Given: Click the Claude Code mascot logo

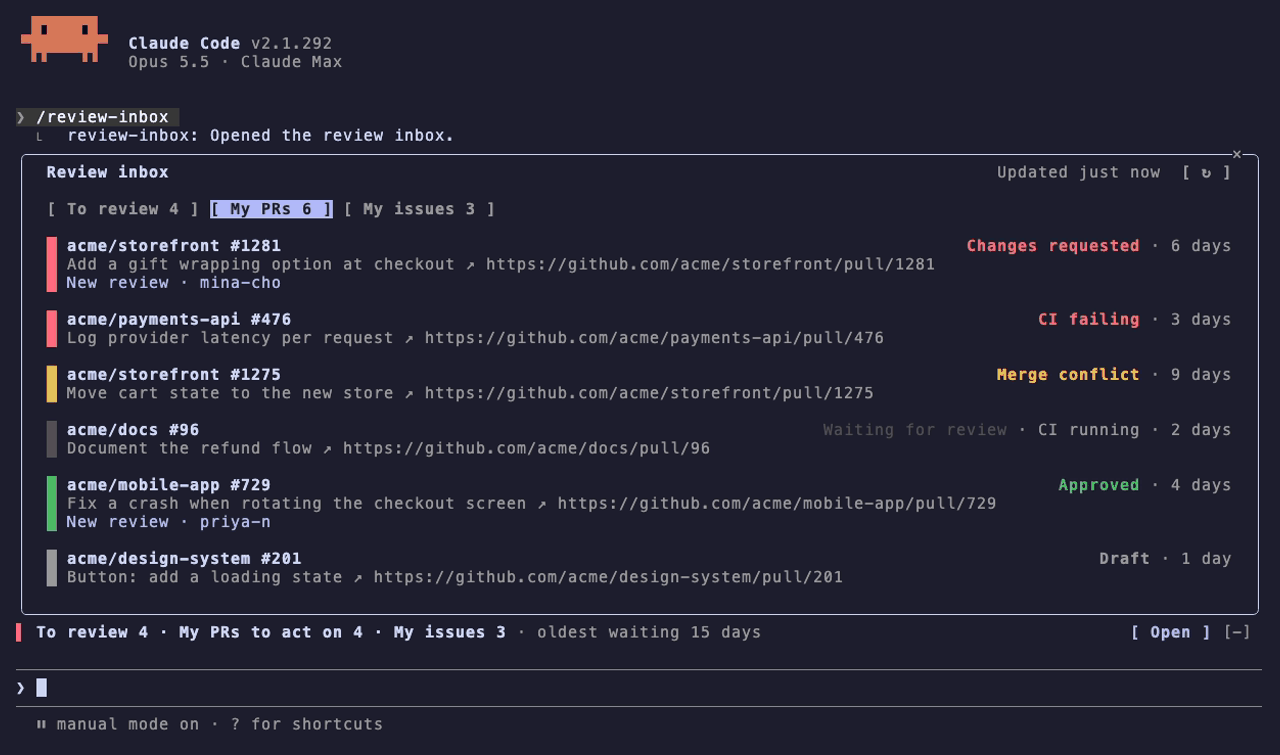Looking at the screenshot, I should coord(64,39).
